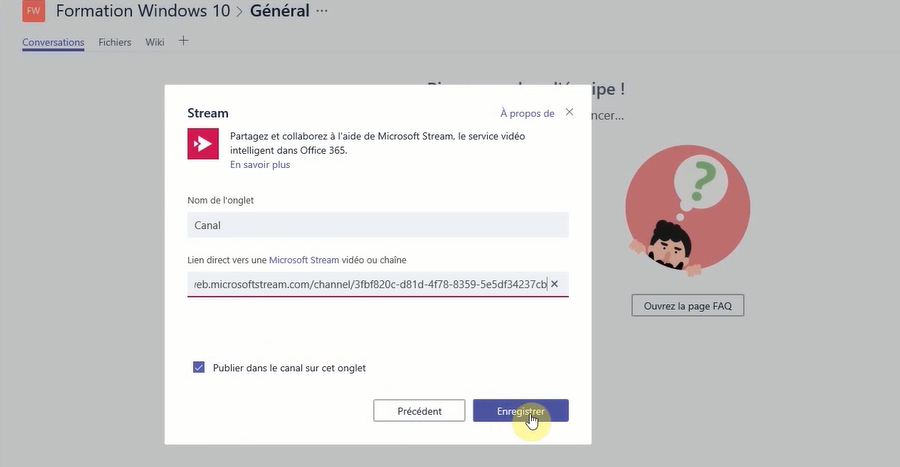This screenshot has height=467, width=900.
Task: Go back with Précédent button
Action: (419, 411)
